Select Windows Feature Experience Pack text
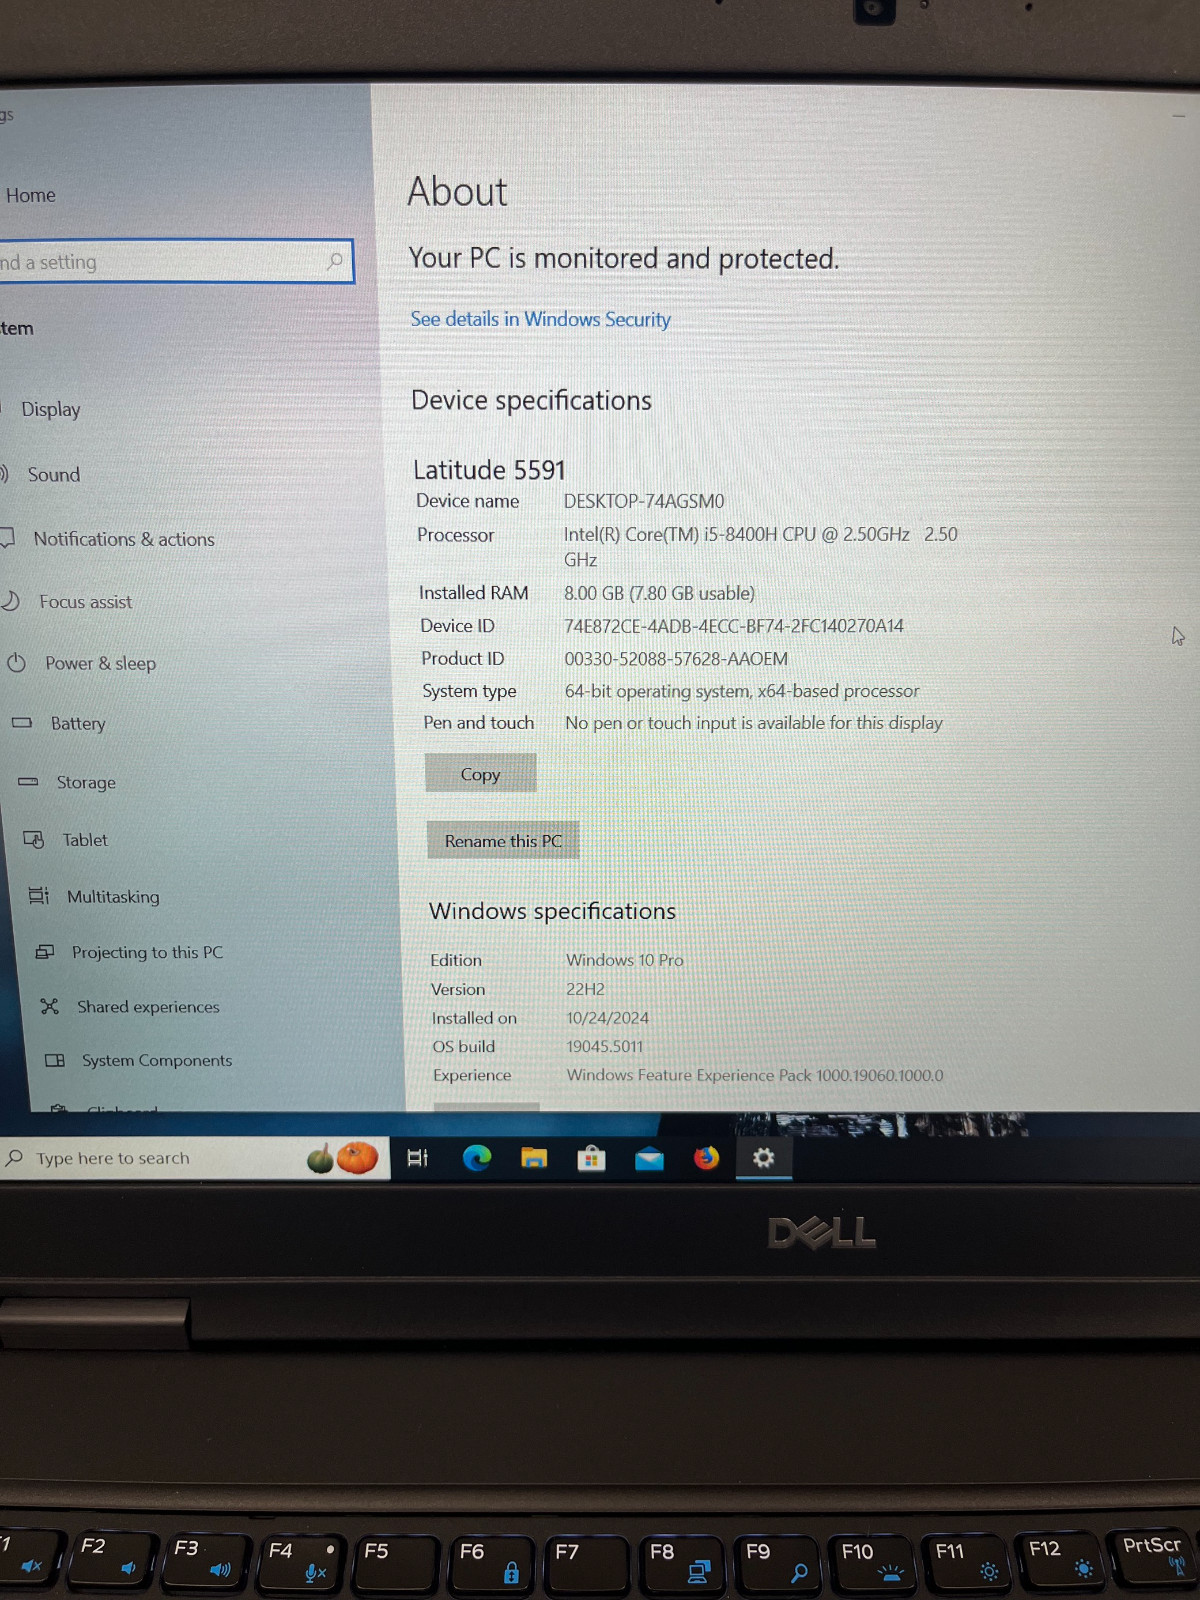 tap(755, 1075)
